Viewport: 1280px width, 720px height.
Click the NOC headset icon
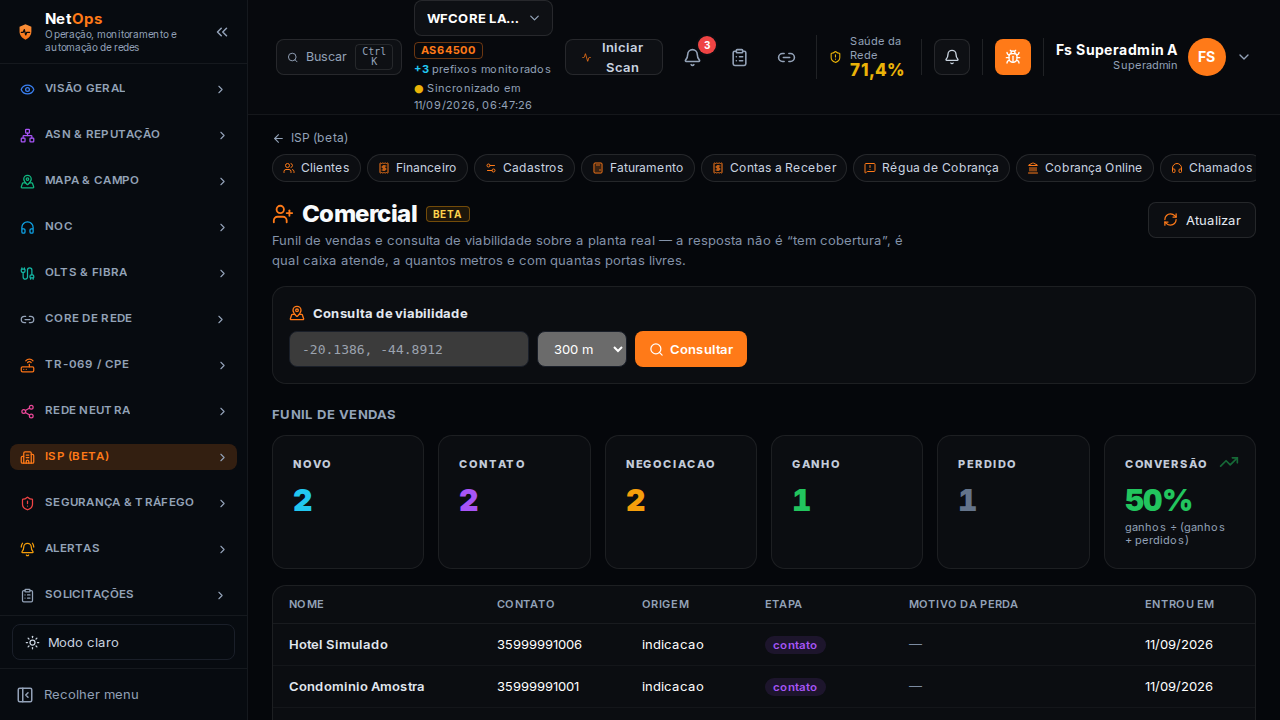click(x=28, y=227)
